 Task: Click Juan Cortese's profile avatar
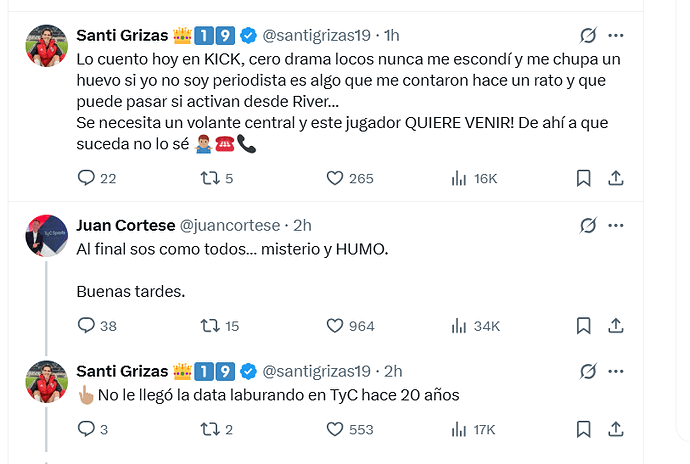coord(46,236)
